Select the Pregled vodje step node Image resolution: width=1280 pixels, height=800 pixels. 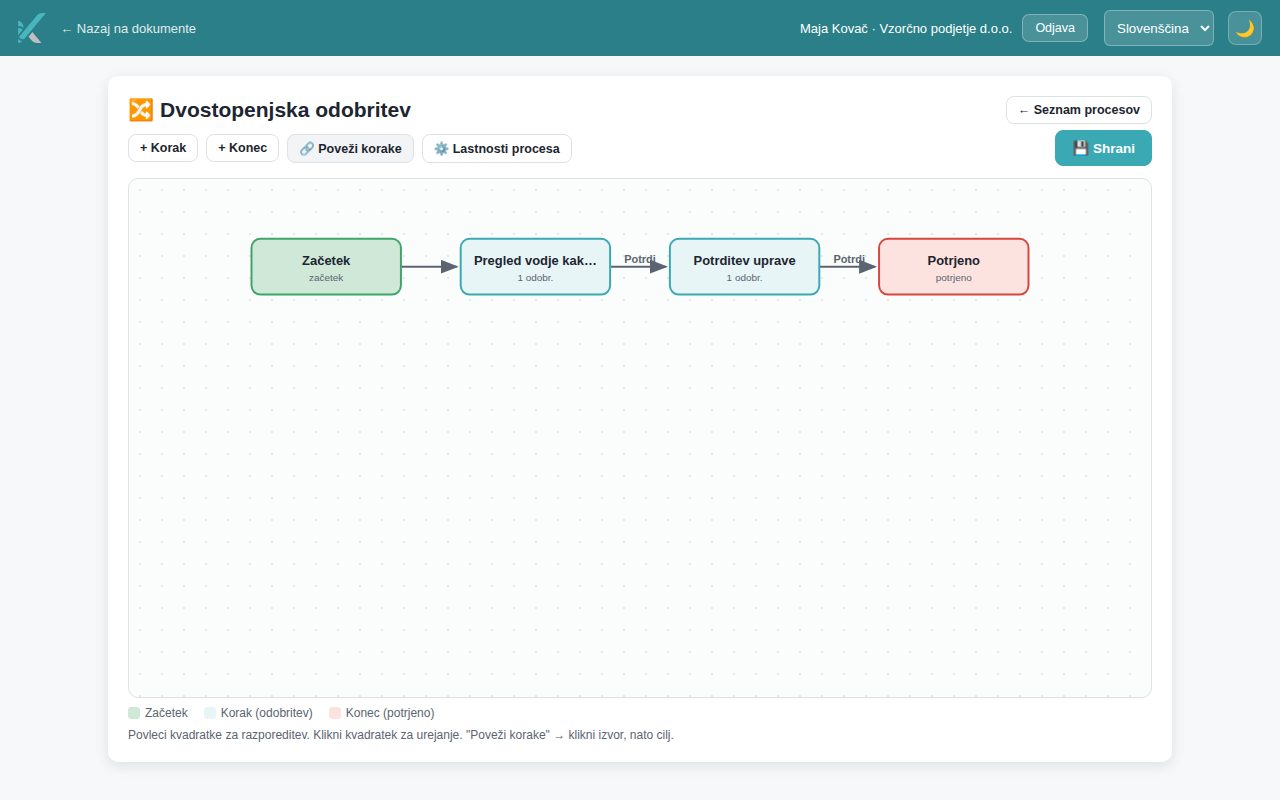[x=535, y=267]
